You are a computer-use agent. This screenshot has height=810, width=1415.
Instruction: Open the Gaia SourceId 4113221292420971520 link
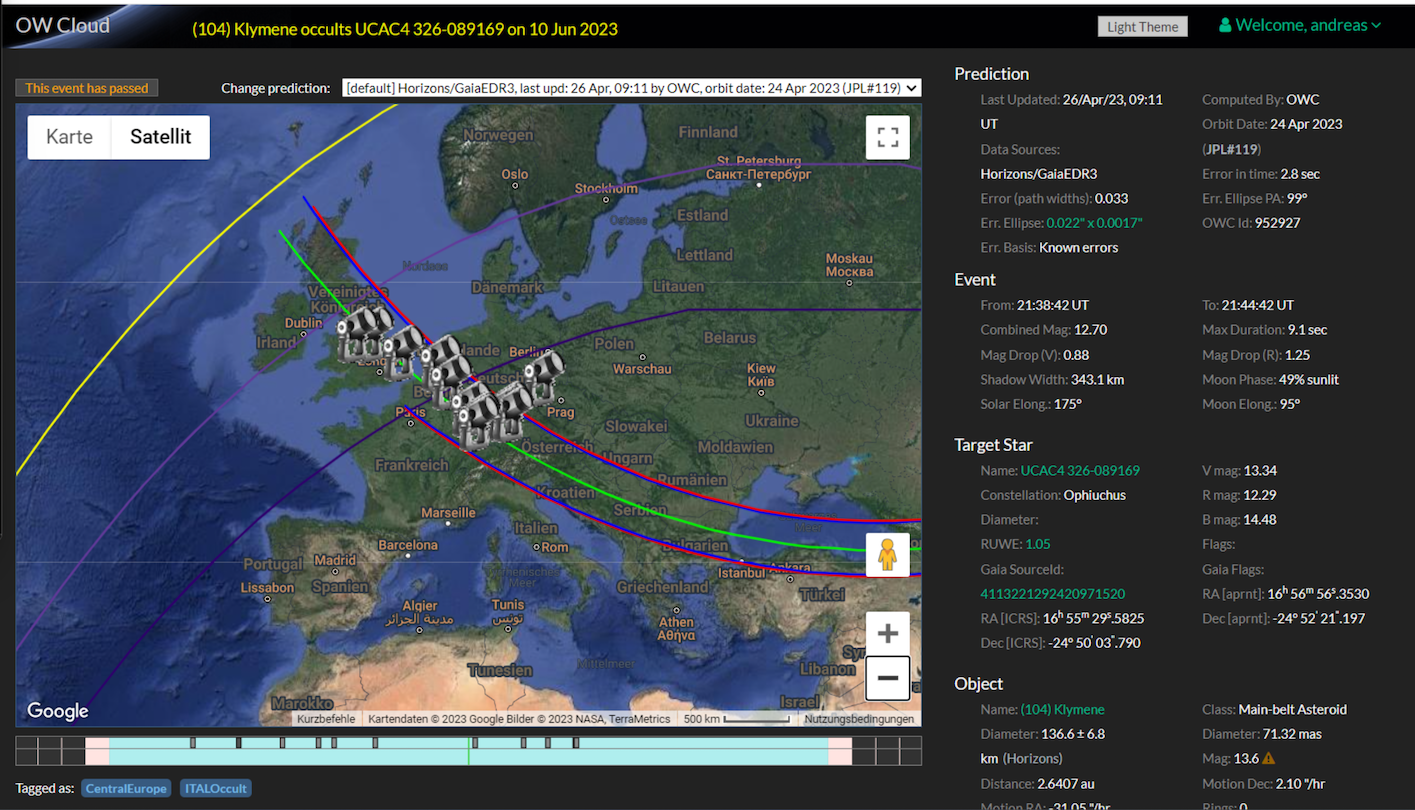click(x=1052, y=593)
